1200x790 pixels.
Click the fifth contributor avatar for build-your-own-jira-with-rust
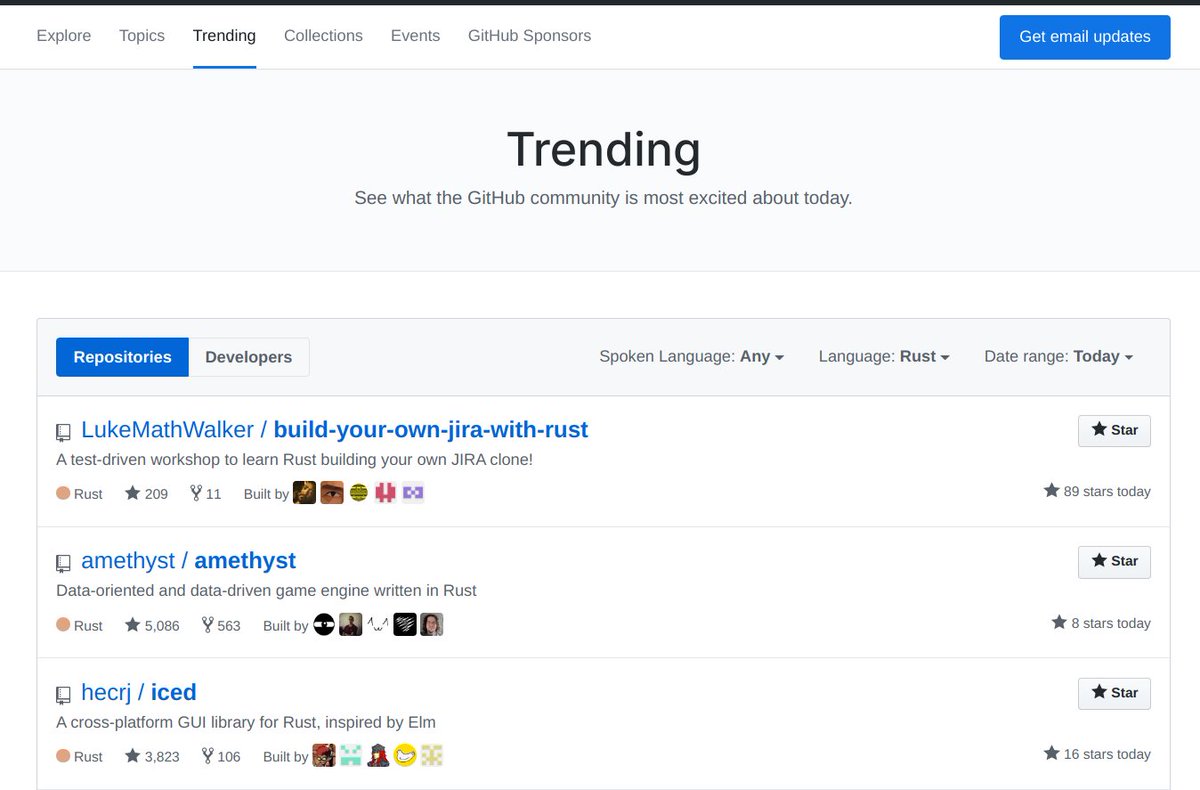[x=413, y=492]
